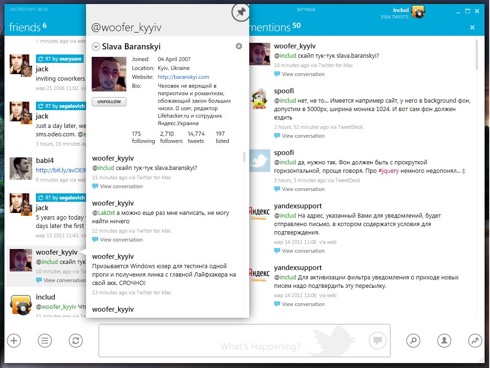490x368 pixels.
Task: Click the plus add column icon
Action: click(14, 341)
